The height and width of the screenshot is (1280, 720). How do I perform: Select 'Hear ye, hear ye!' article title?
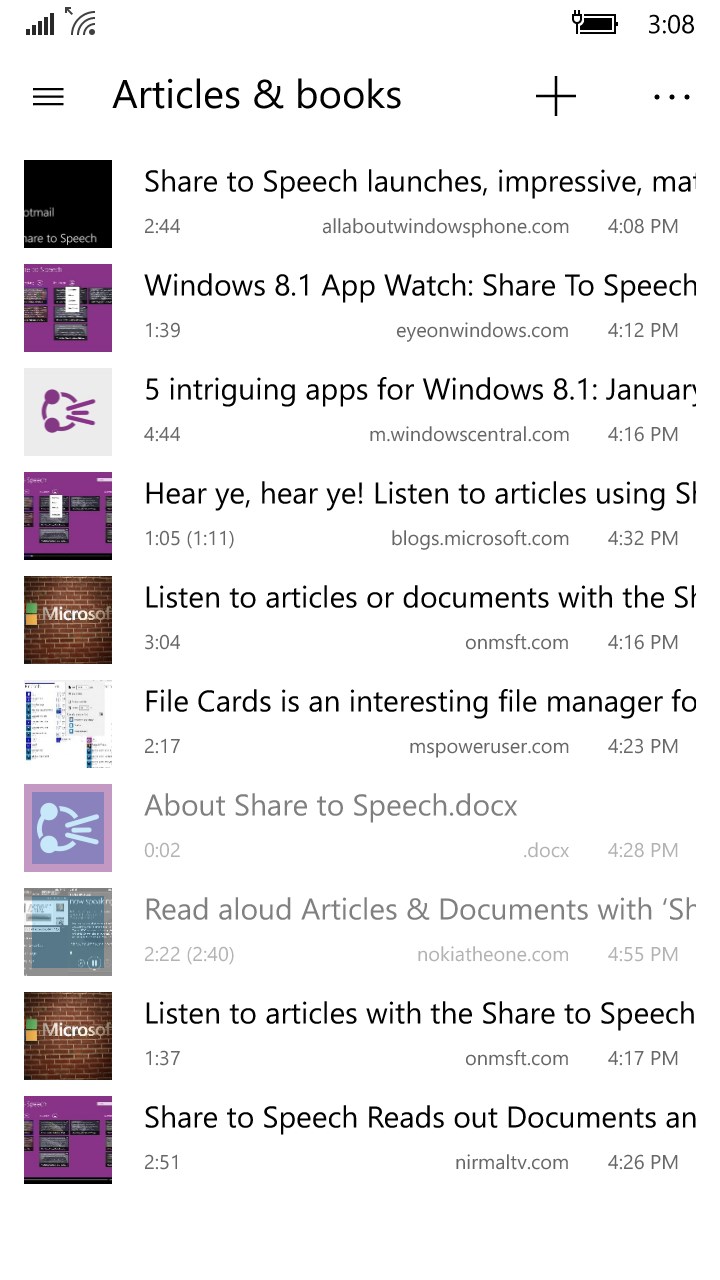click(419, 494)
